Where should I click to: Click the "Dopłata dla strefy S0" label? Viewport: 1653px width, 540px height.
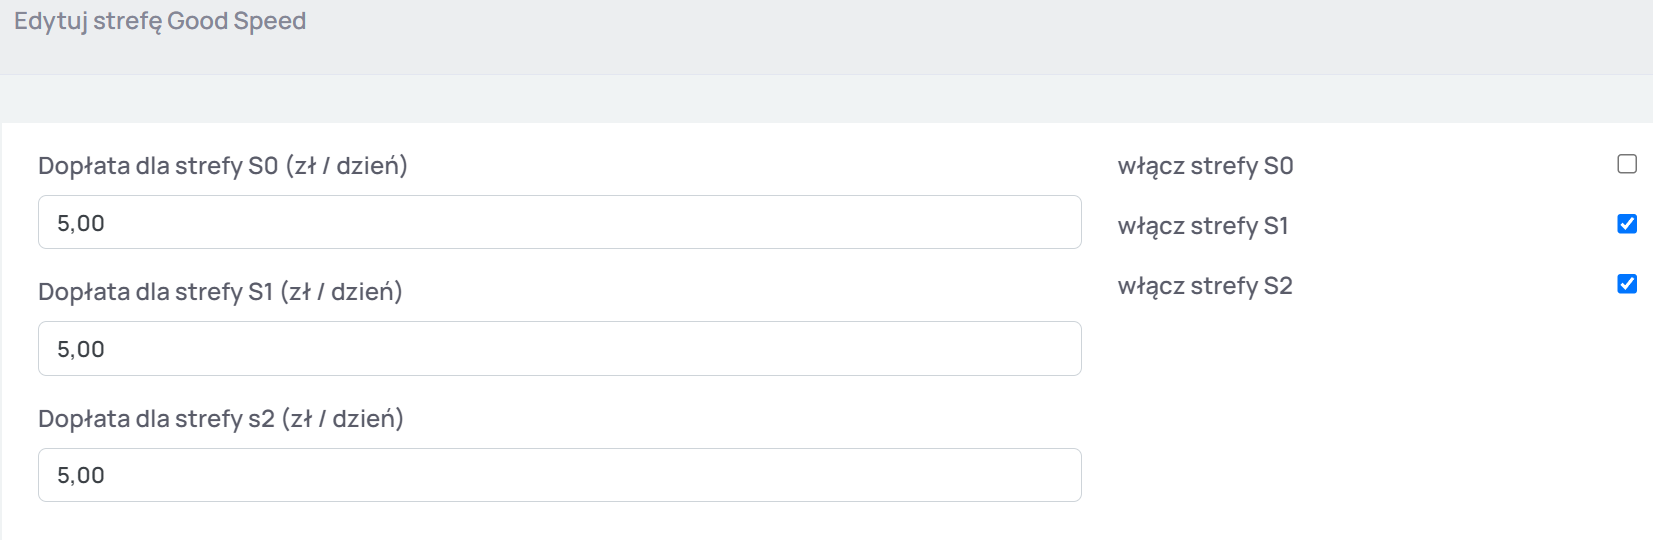point(160,166)
